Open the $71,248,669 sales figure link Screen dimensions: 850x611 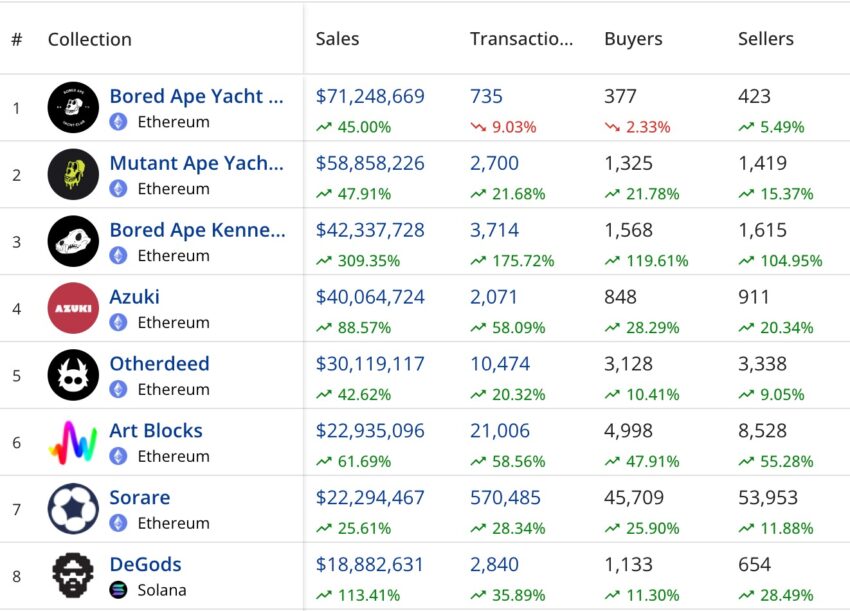(370, 96)
